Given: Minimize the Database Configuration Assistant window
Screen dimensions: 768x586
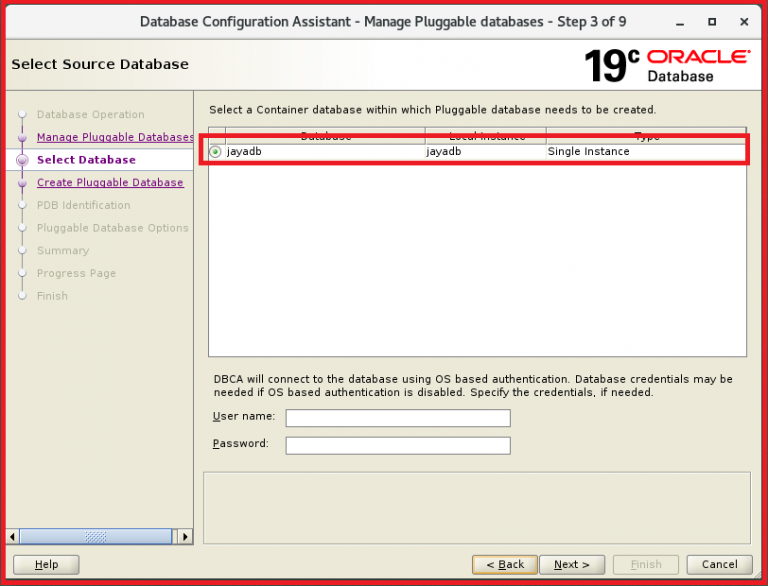Looking at the screenshot, I should [x=681, y=21].
